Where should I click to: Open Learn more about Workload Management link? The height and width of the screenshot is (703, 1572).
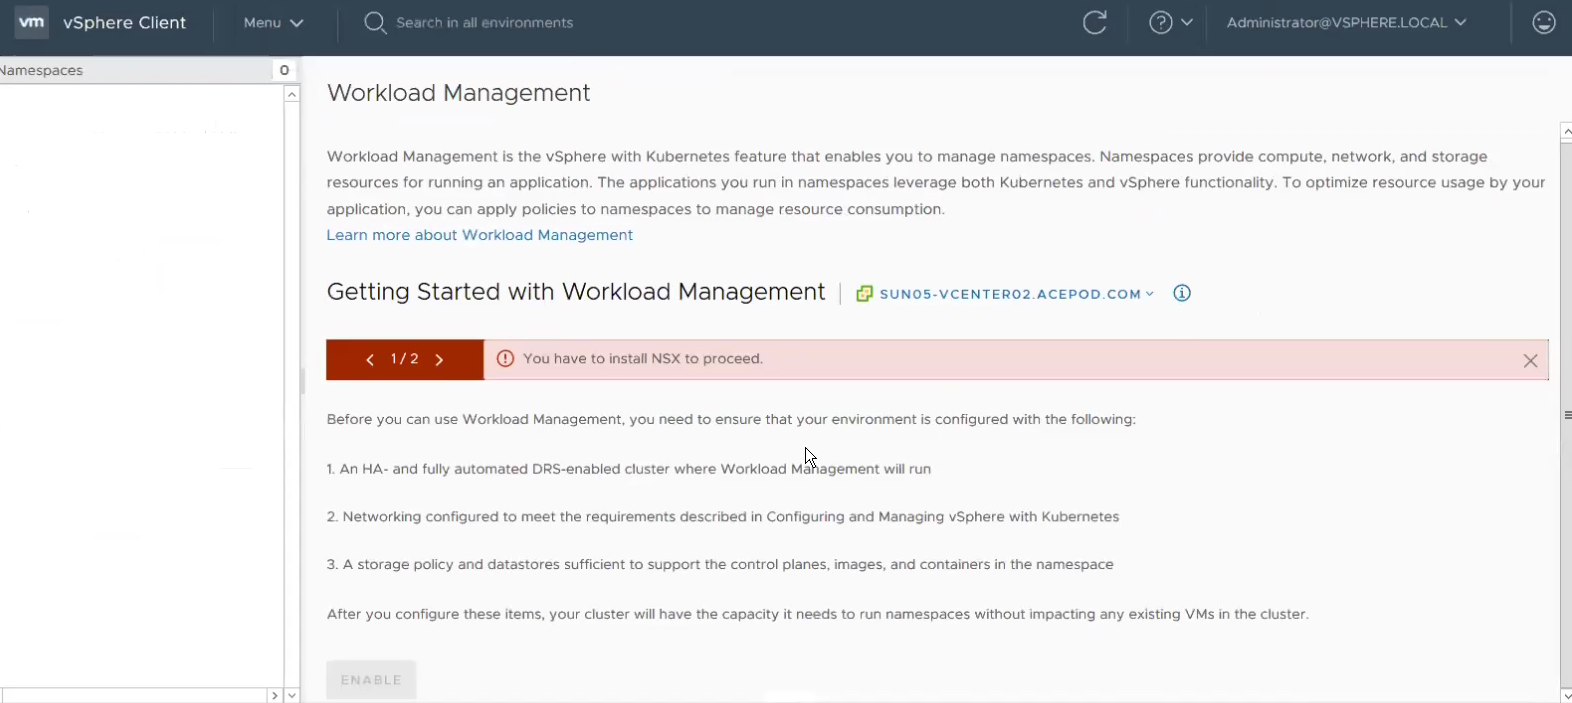[479, 235]
